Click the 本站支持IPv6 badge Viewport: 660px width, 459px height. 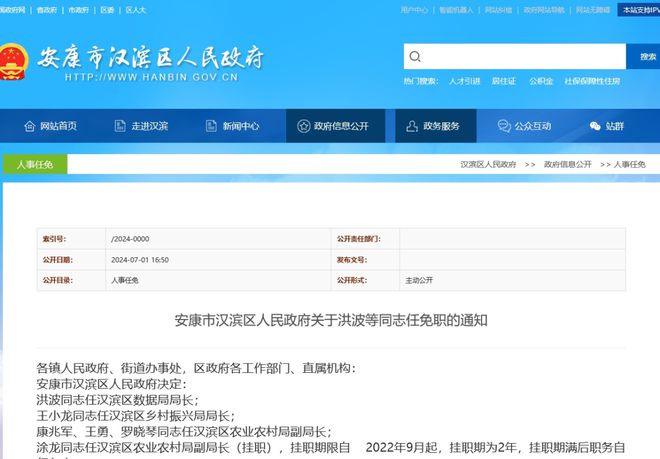click(639, 10)
